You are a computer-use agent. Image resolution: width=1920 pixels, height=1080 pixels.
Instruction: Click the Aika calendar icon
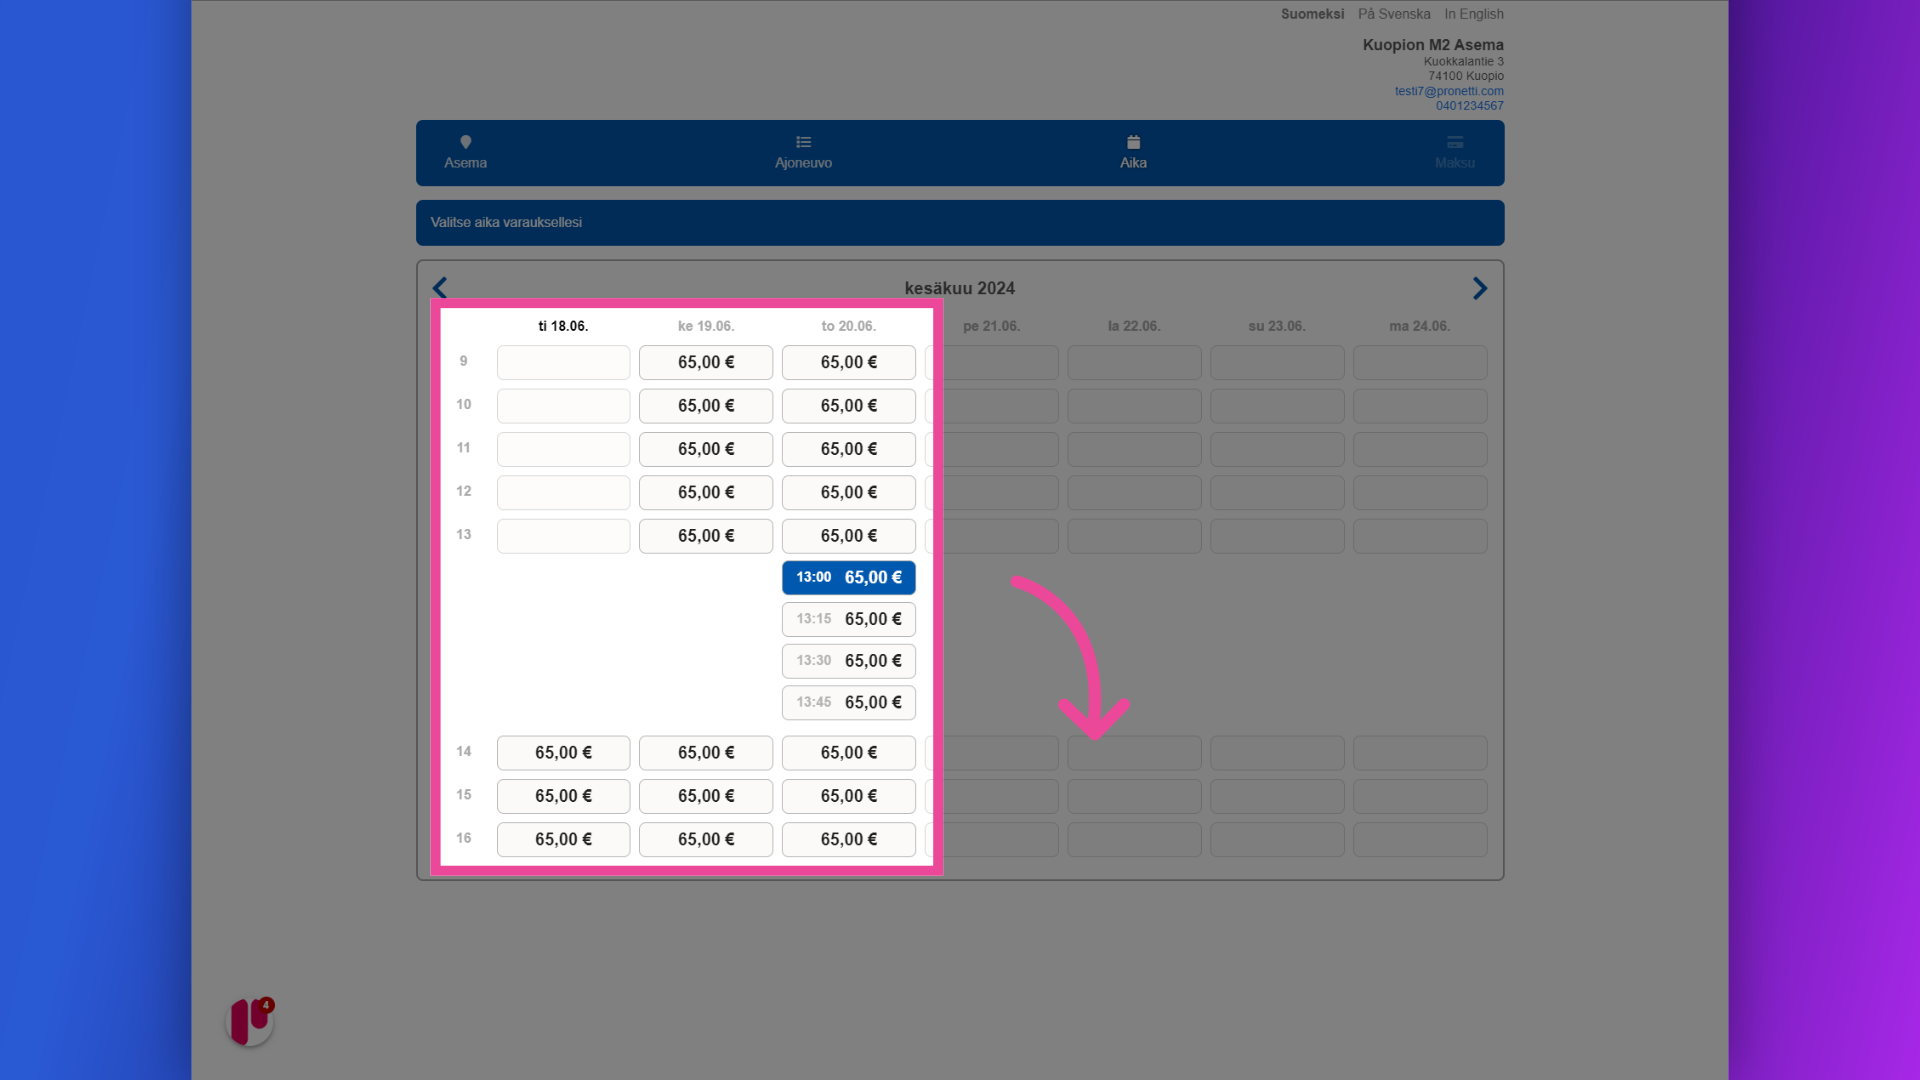pyautogui.click(x=1133, y=142)
